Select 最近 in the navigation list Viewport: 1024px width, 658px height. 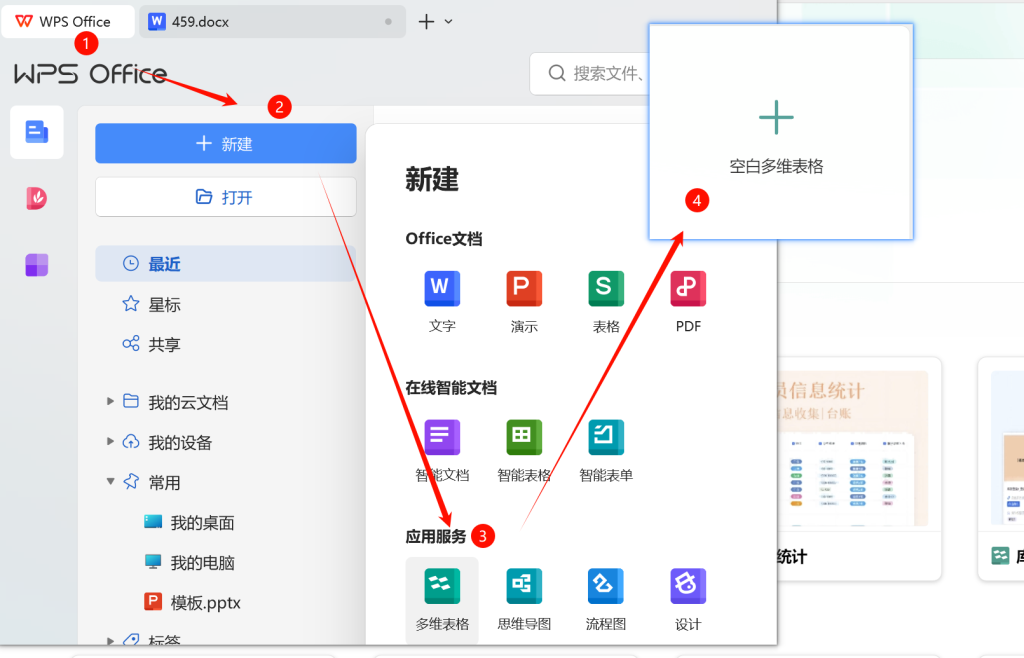(x=225, y=264)
